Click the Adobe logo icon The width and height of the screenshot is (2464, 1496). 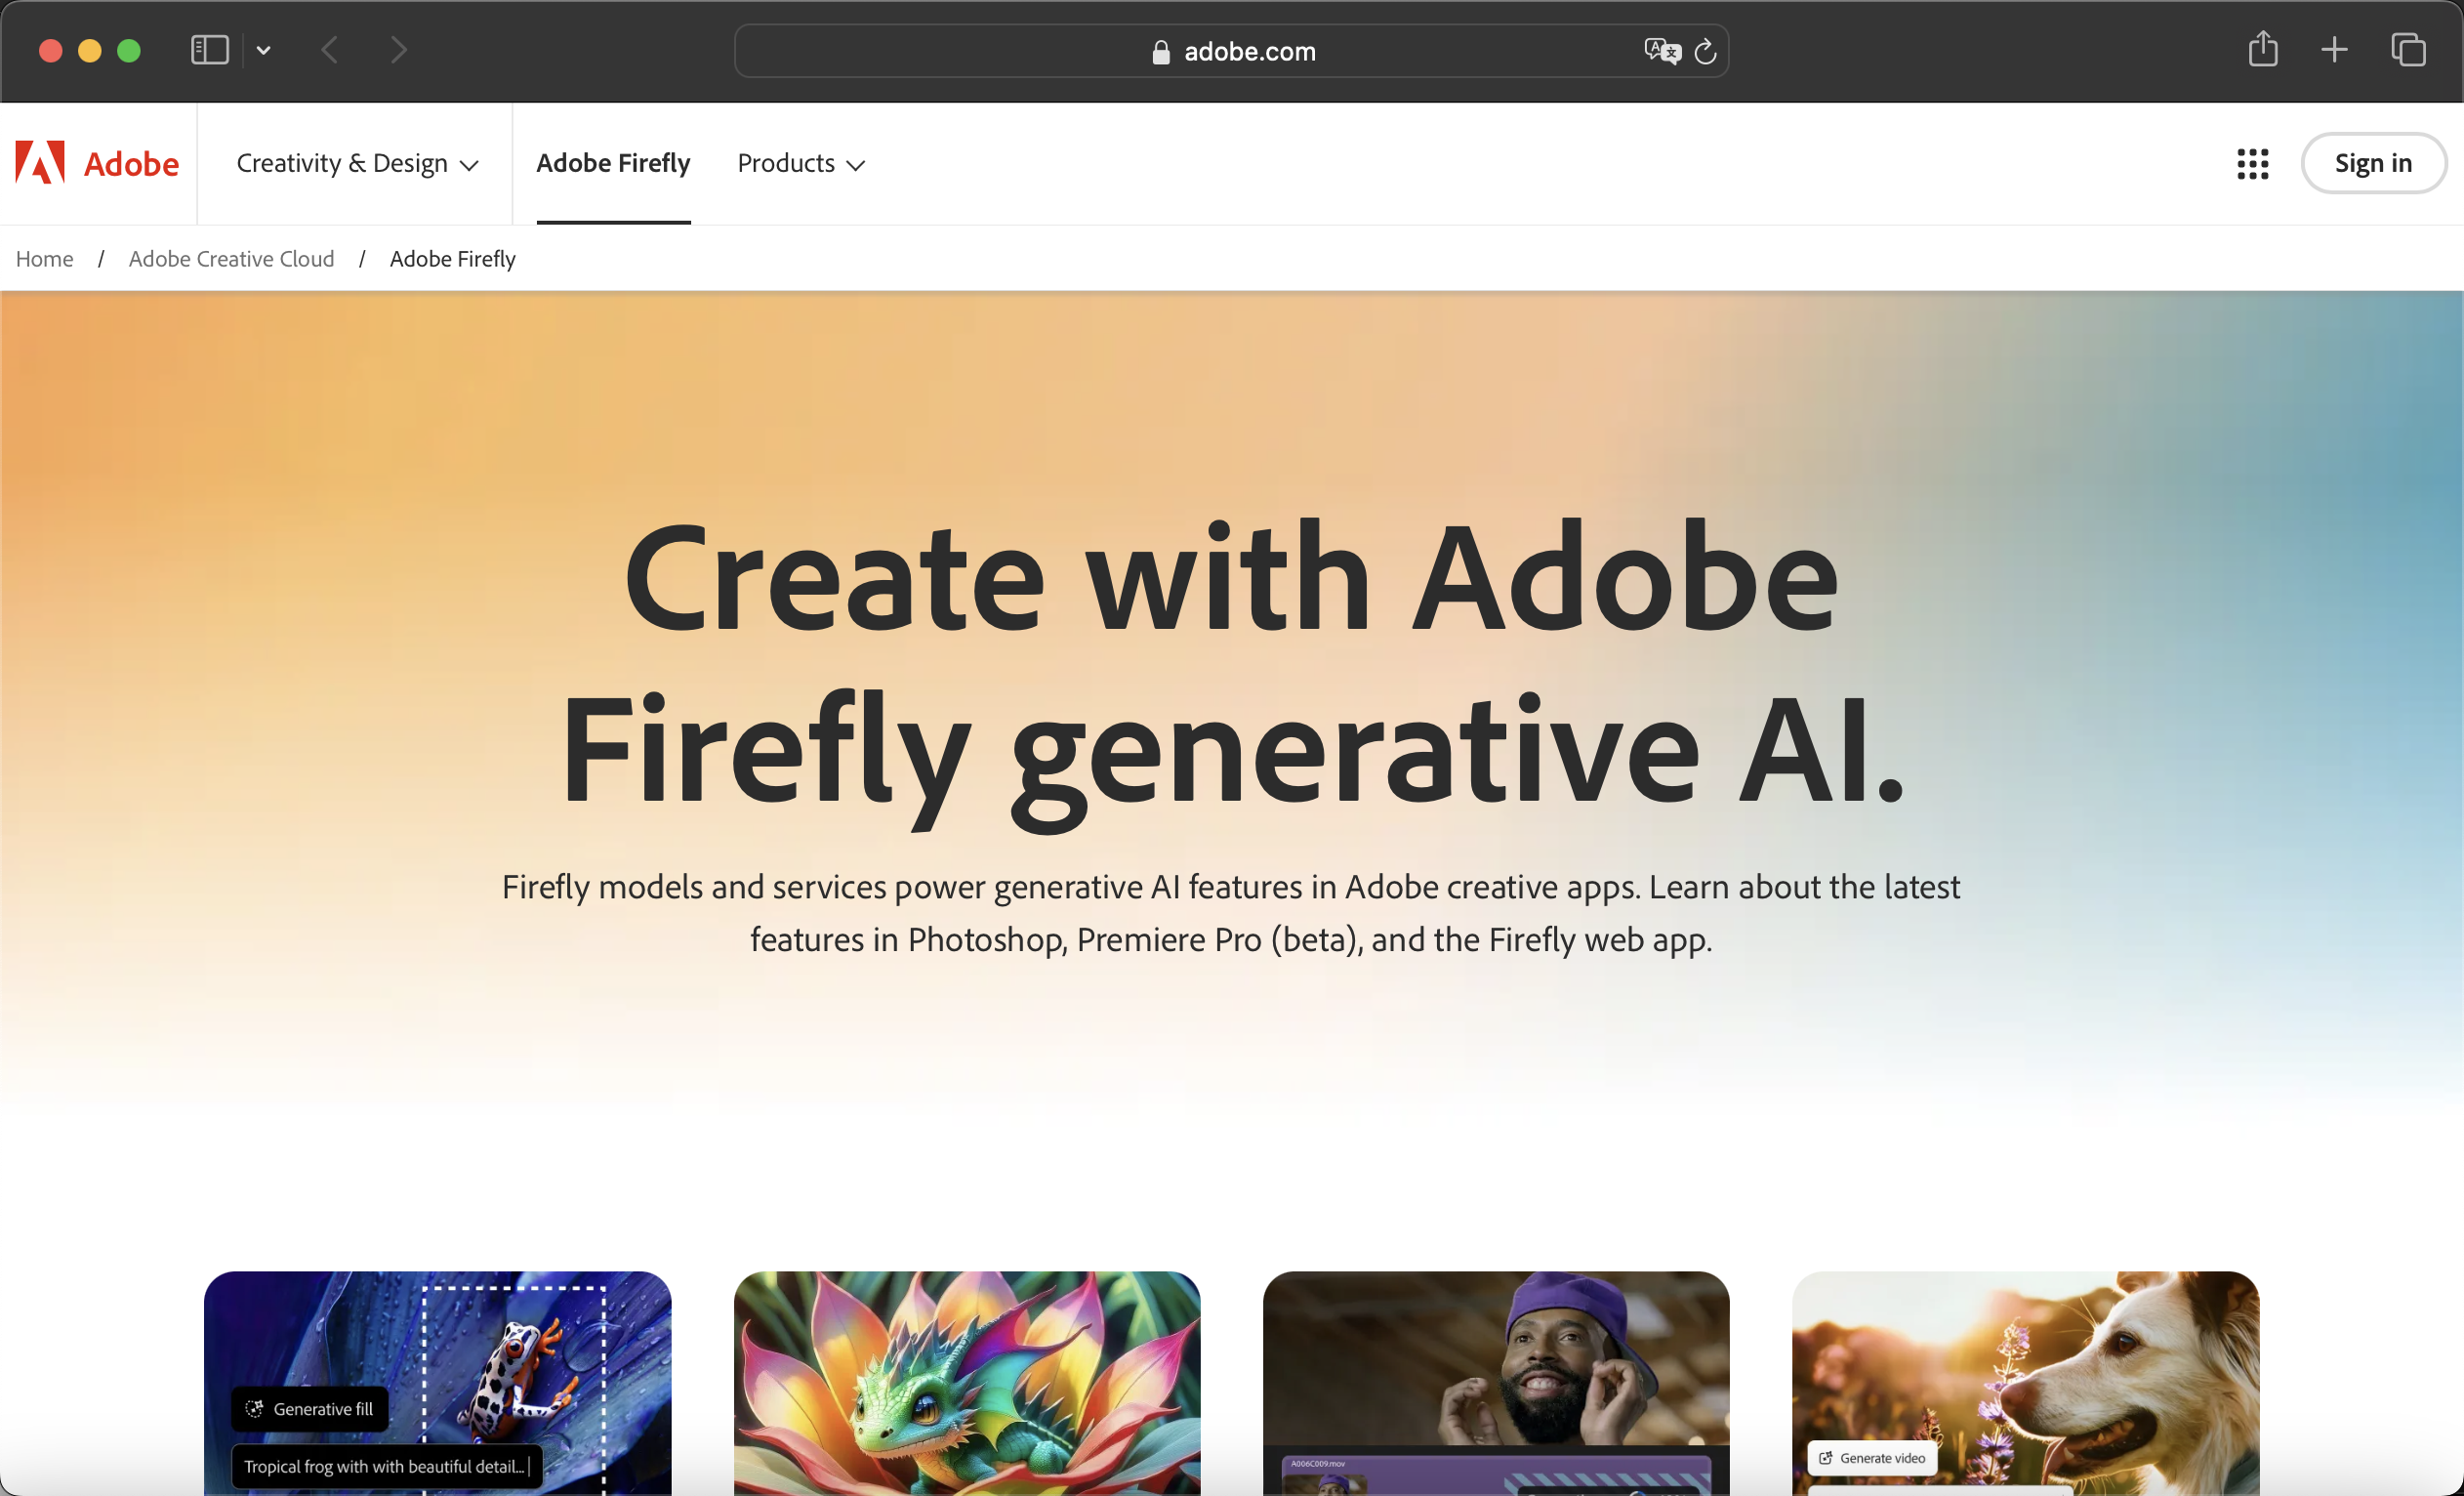40,162
